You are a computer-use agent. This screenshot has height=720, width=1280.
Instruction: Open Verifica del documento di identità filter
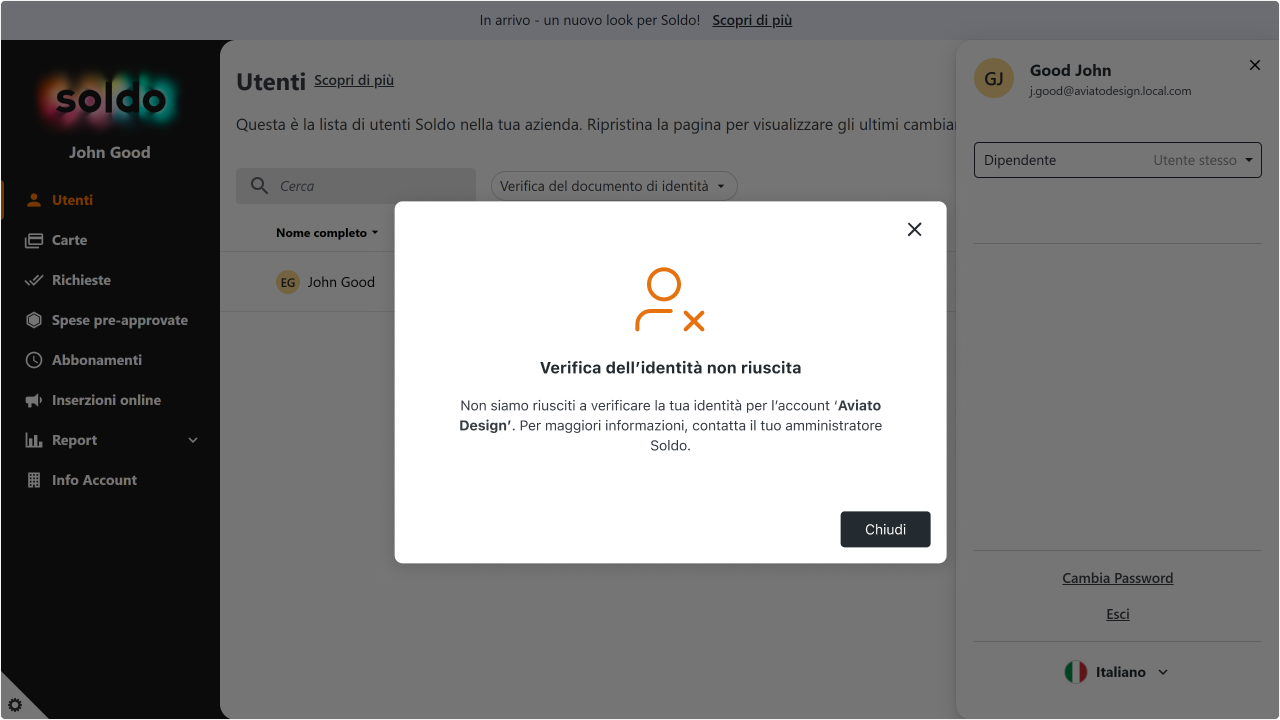[614, 186]
